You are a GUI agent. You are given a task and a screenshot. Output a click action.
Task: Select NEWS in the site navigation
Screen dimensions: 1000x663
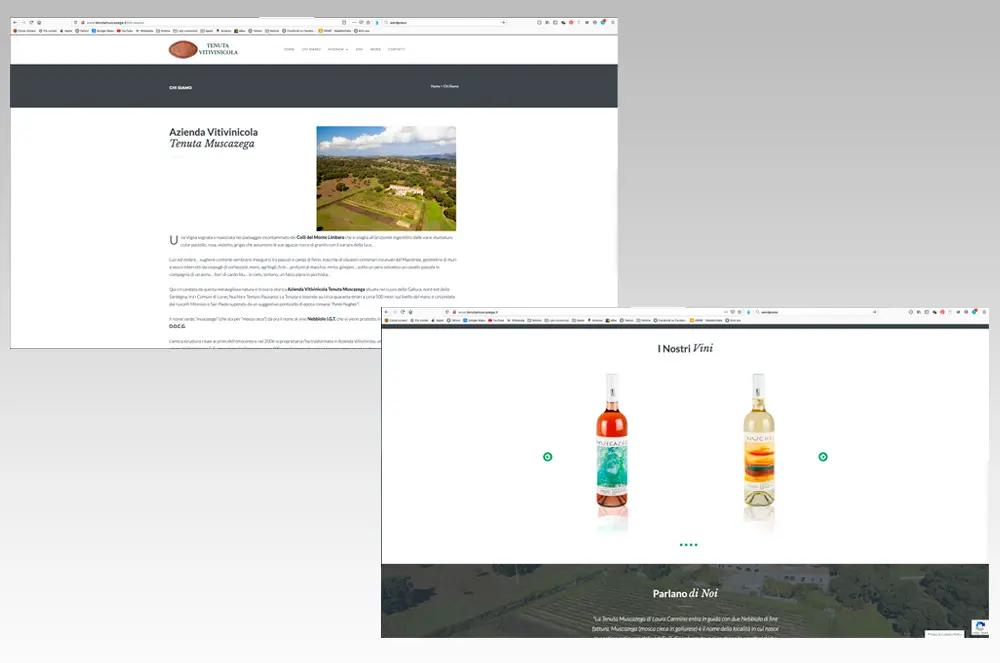point(375,49)
